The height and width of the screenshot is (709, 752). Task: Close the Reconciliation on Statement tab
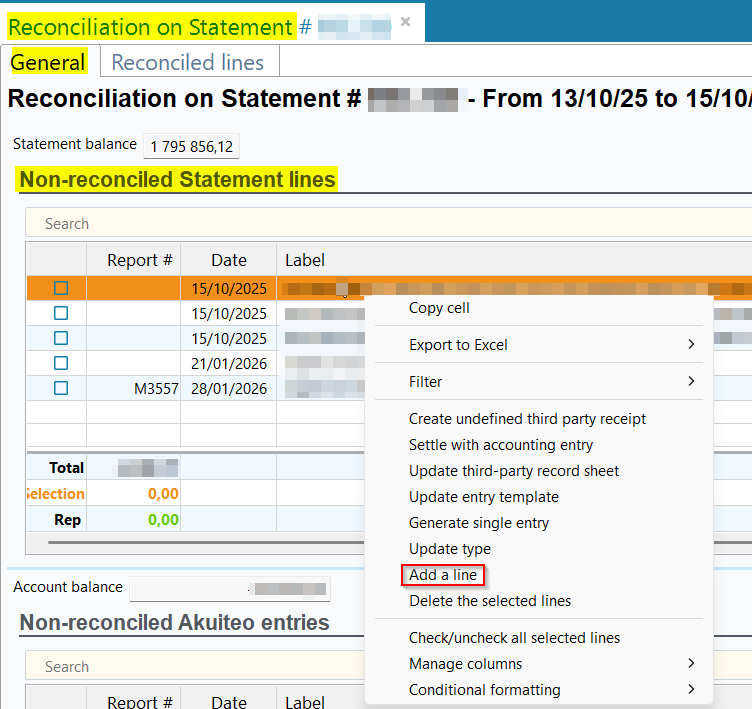pyautogui.click(x=405, y=21)
